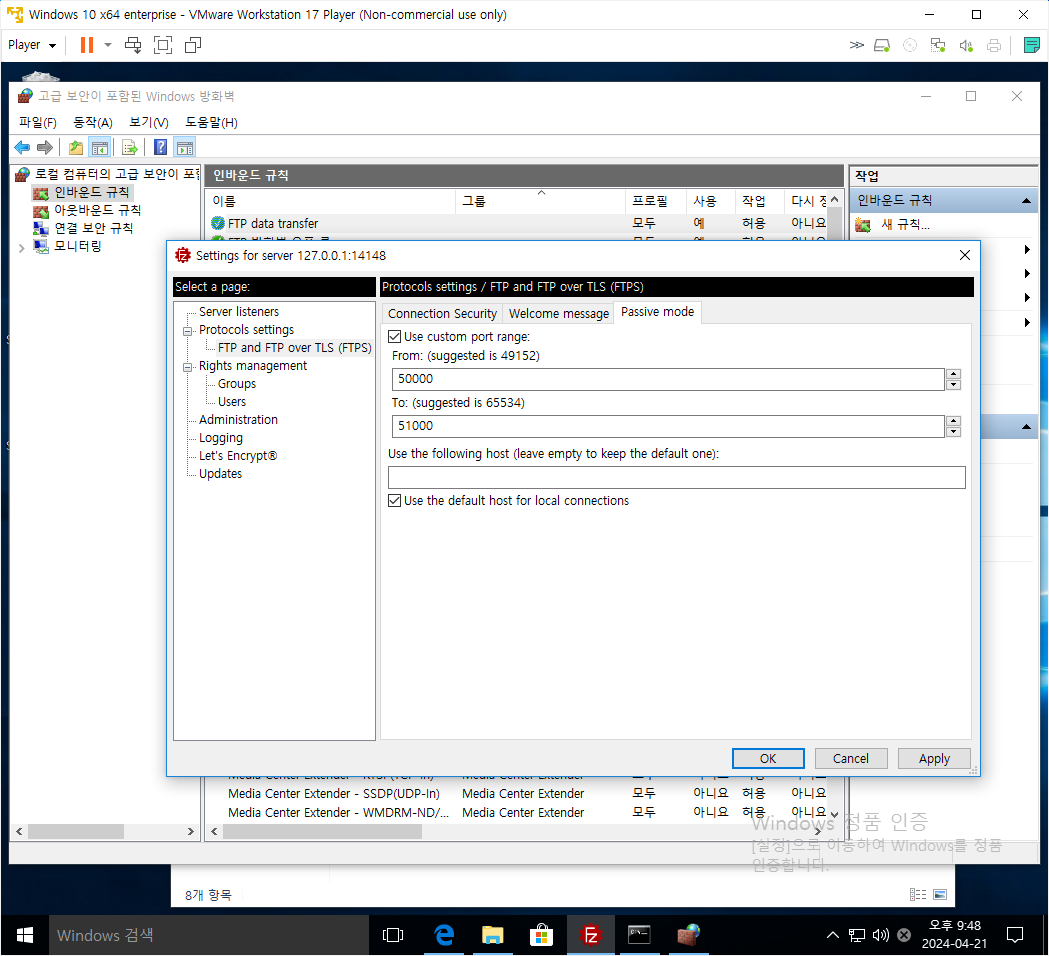Open the VMware power options dropdown arrow
Screen dimensions: 1049x956
pyautogui.click(x=108, y=45)
